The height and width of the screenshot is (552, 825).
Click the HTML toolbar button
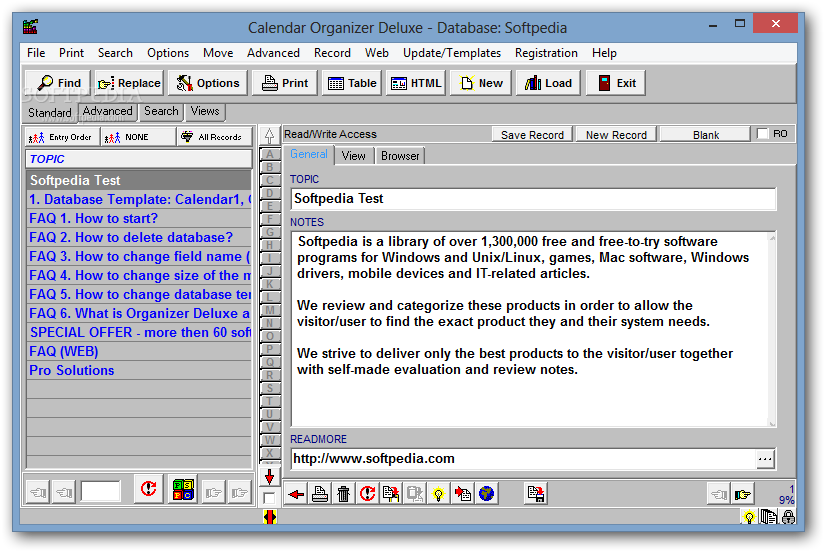[416, 83]
